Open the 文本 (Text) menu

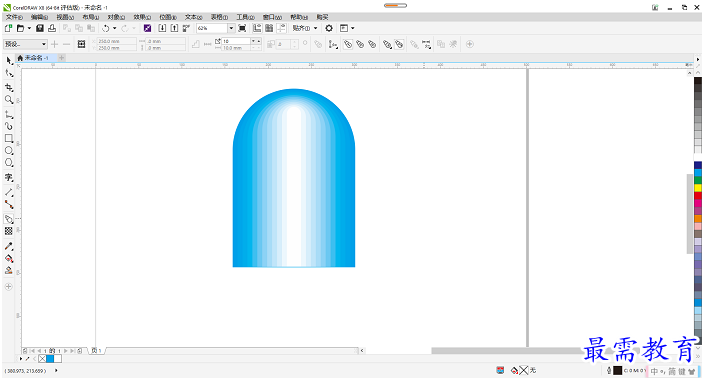194,17
